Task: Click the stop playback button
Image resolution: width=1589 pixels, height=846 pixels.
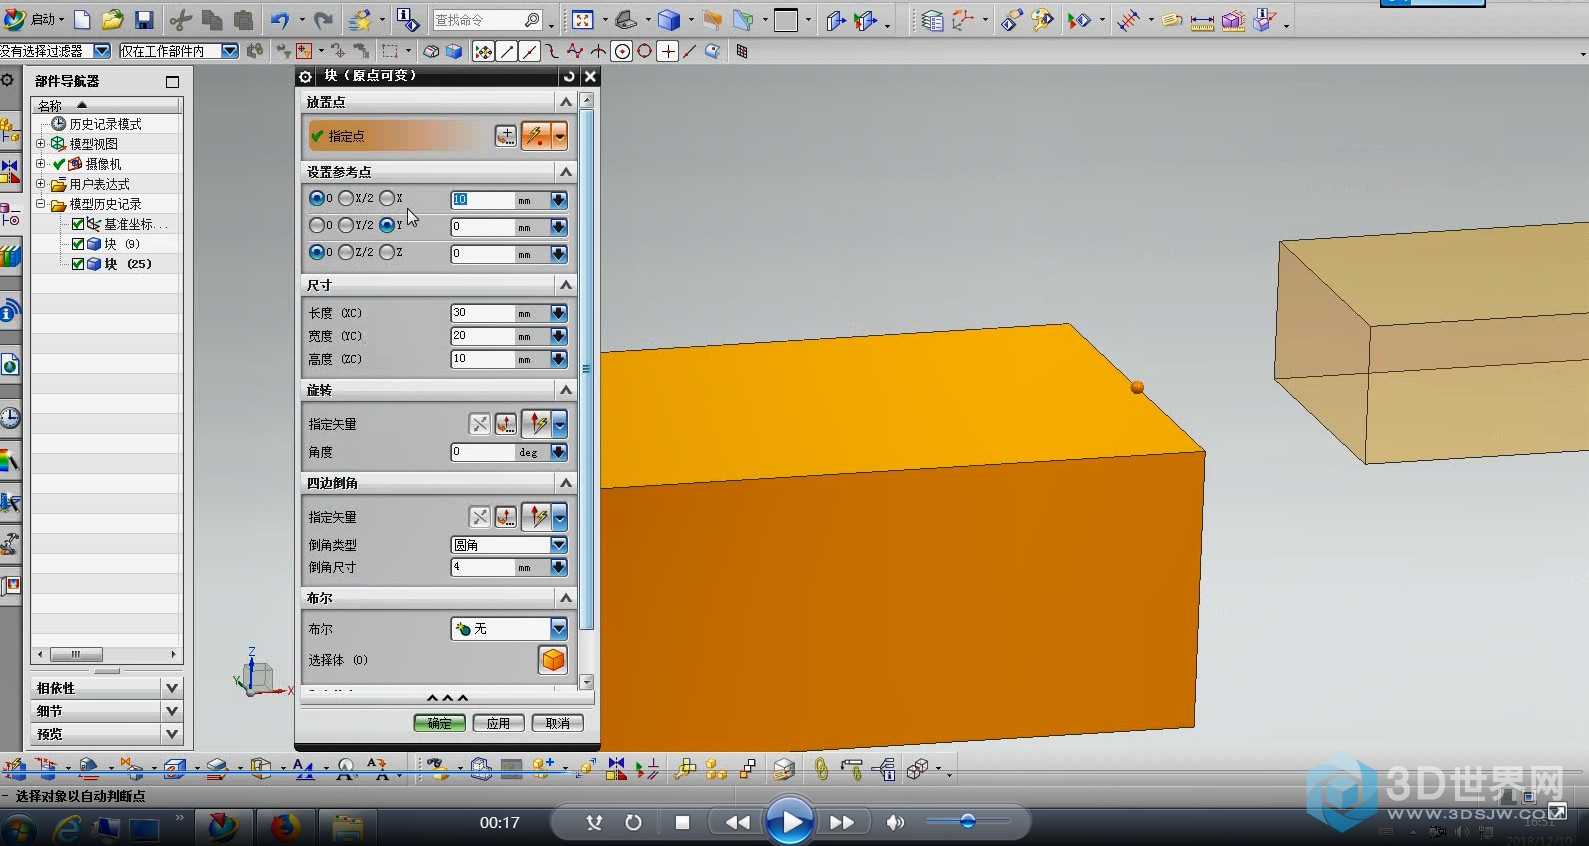Action: click(x=682, y=822)
